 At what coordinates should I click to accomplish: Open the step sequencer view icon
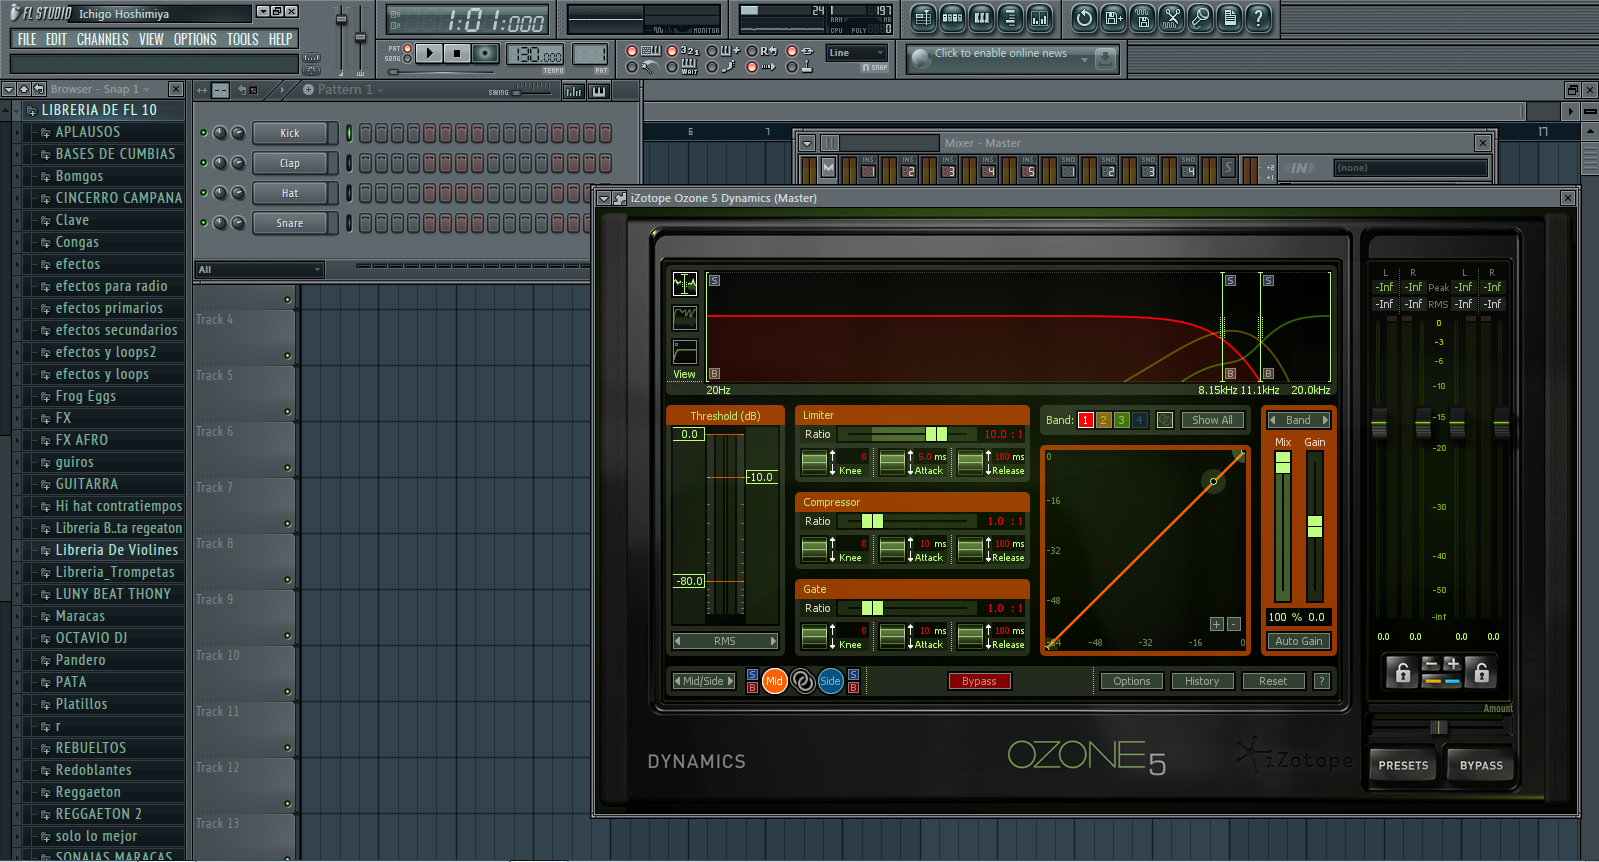pos(952,17)
